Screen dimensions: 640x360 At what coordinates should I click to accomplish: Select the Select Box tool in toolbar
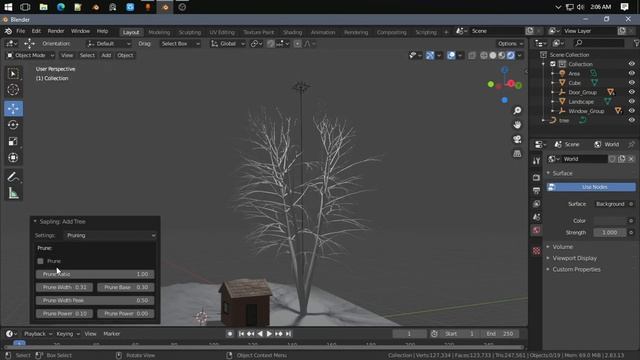pyautogui.click(x=13, y=74)
